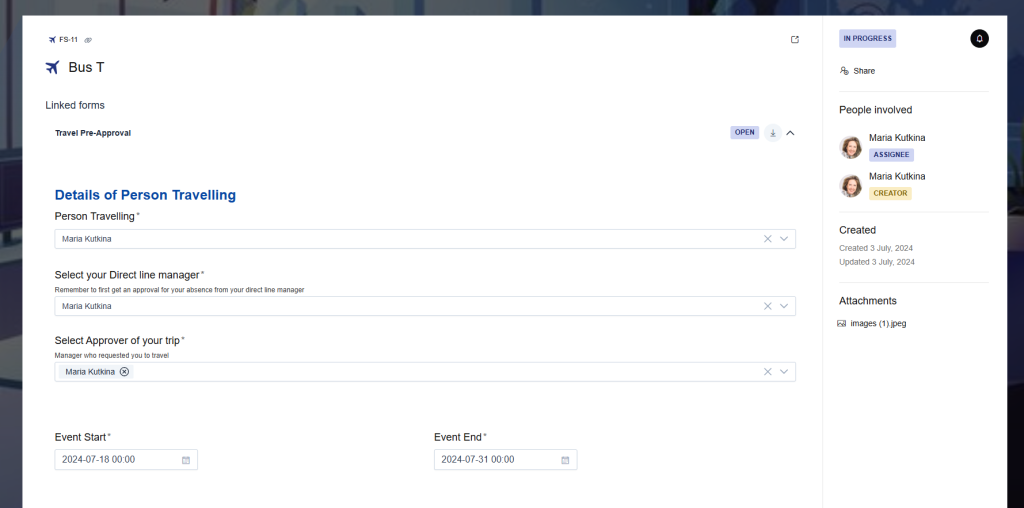Screen dimensions: 1024x508
Task: Open the Event Start calendar picker
Action: pos(186,460)
